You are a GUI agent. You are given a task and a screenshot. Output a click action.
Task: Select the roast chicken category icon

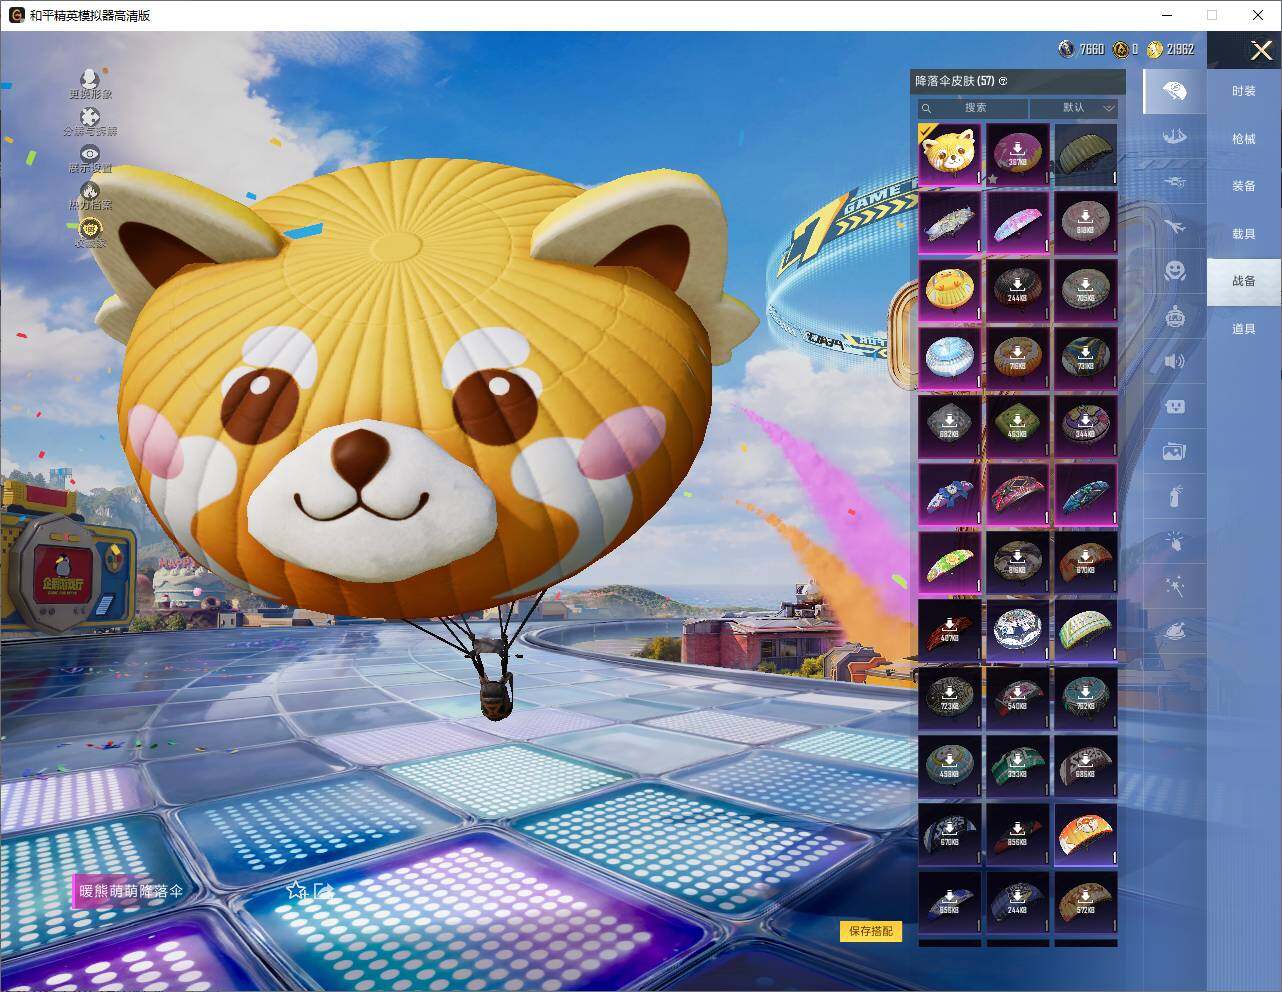coord(1175,632)
